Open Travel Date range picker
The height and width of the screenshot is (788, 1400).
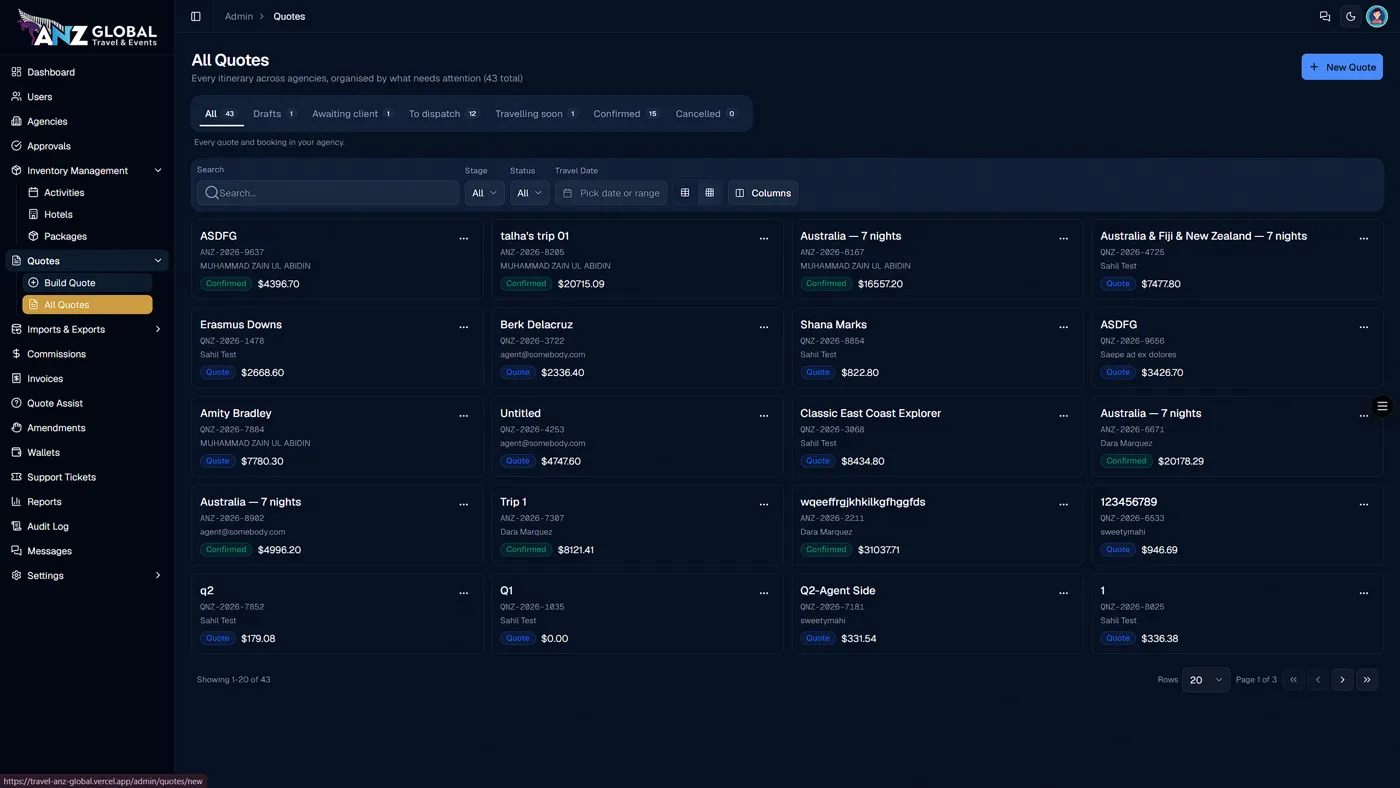point(611,193)
